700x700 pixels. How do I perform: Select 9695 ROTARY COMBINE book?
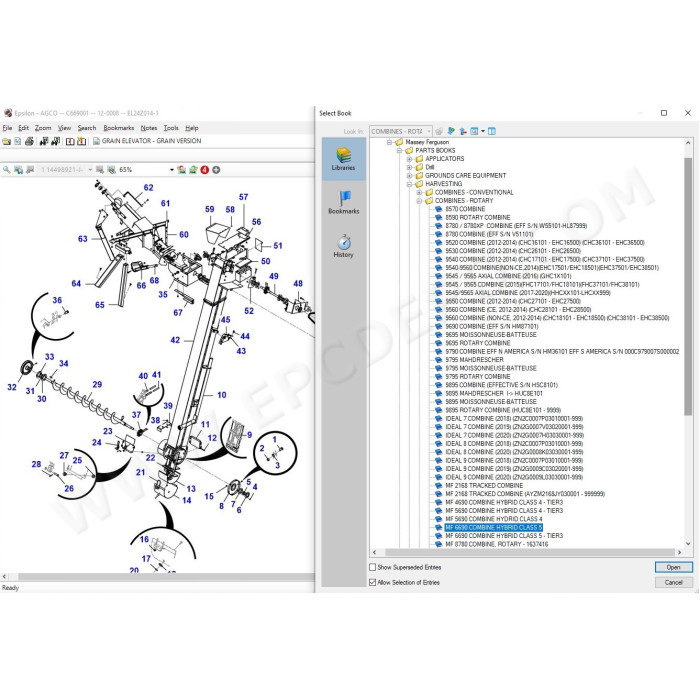(478, 343)
